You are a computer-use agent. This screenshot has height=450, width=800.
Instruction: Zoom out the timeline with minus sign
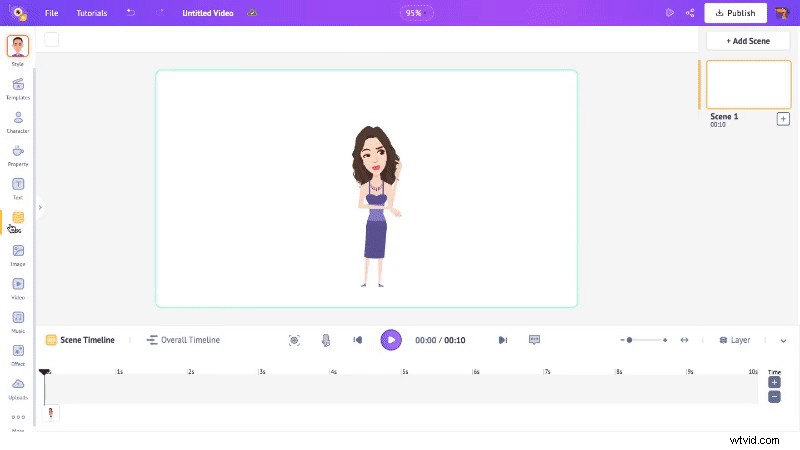pyautogui.click(x=622, y=340)
